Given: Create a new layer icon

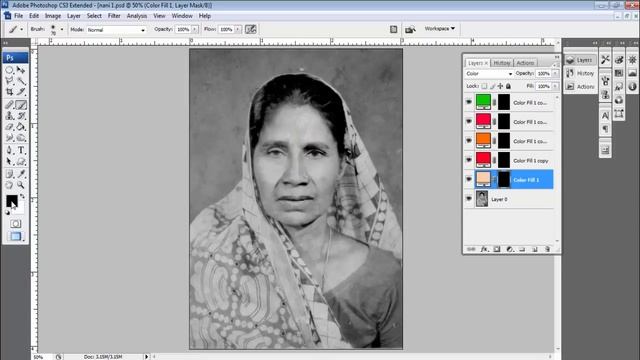Looking at the screenshot, I should (535, 249).
